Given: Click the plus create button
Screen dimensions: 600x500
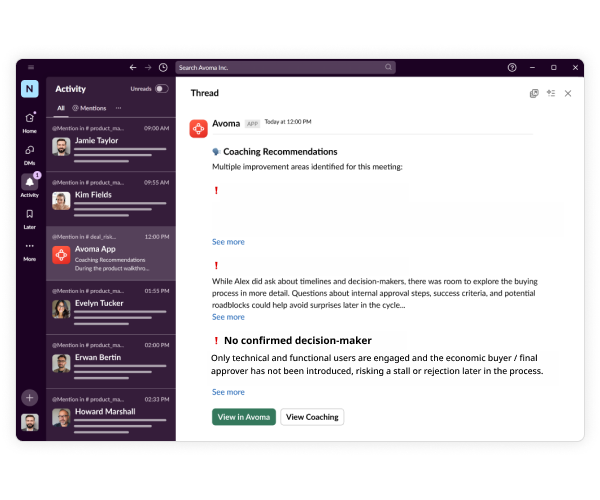Looking at the screenshot, I should [x=29, y=397].
